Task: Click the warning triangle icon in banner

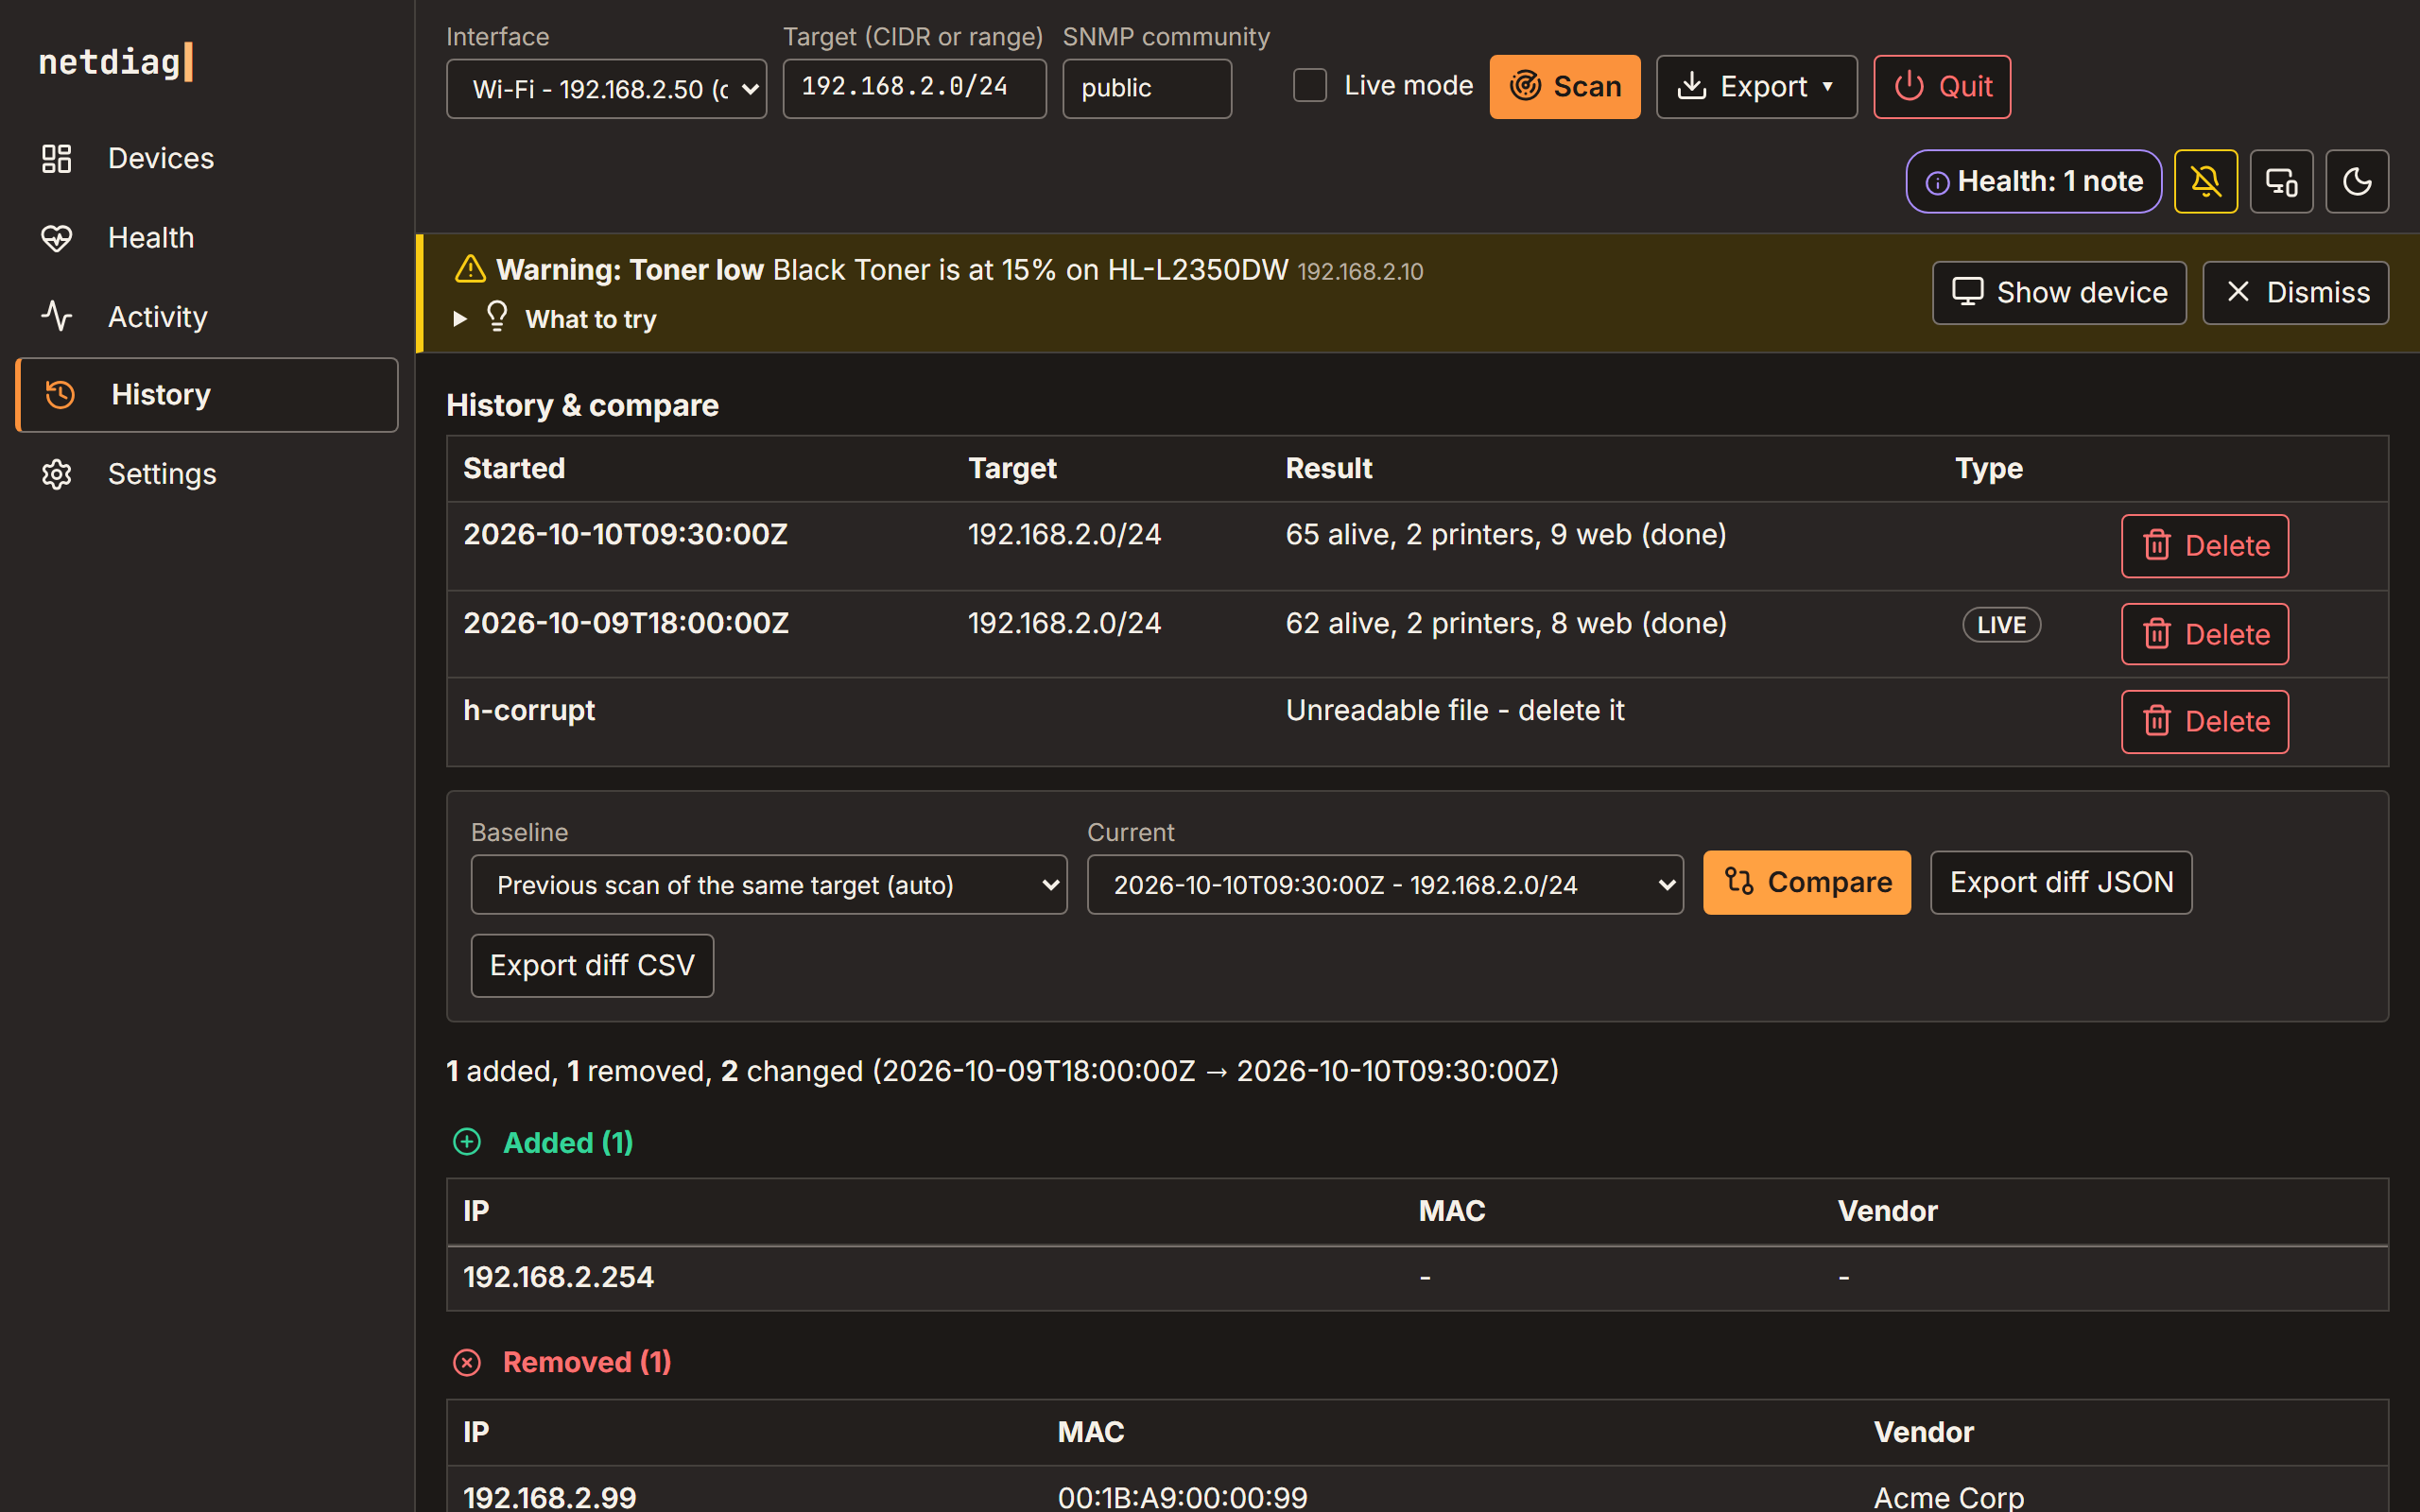Action: coord(470,269)
